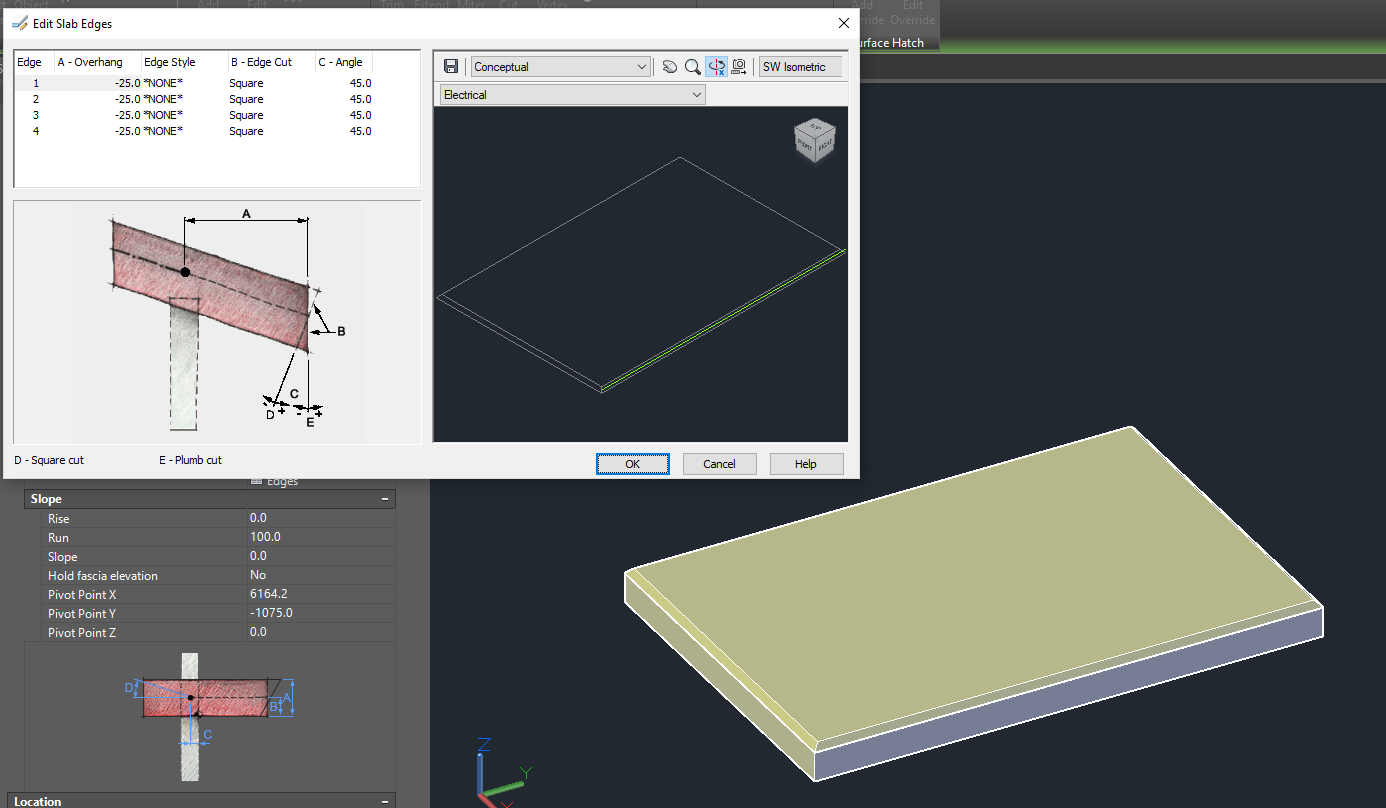Collapse the Slope section in properties
1386x808 pixels.
pos(384,498)
